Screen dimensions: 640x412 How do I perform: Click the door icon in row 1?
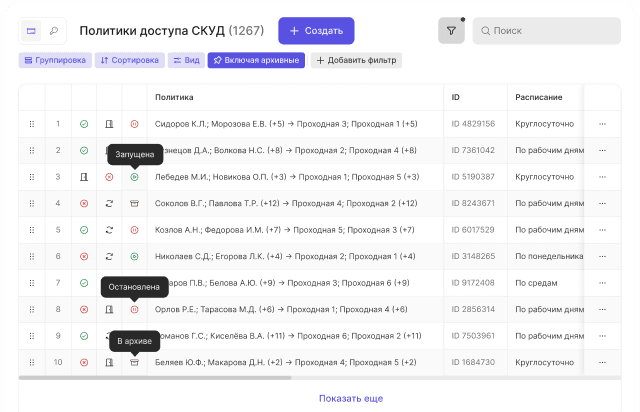(x=109, y=124)
